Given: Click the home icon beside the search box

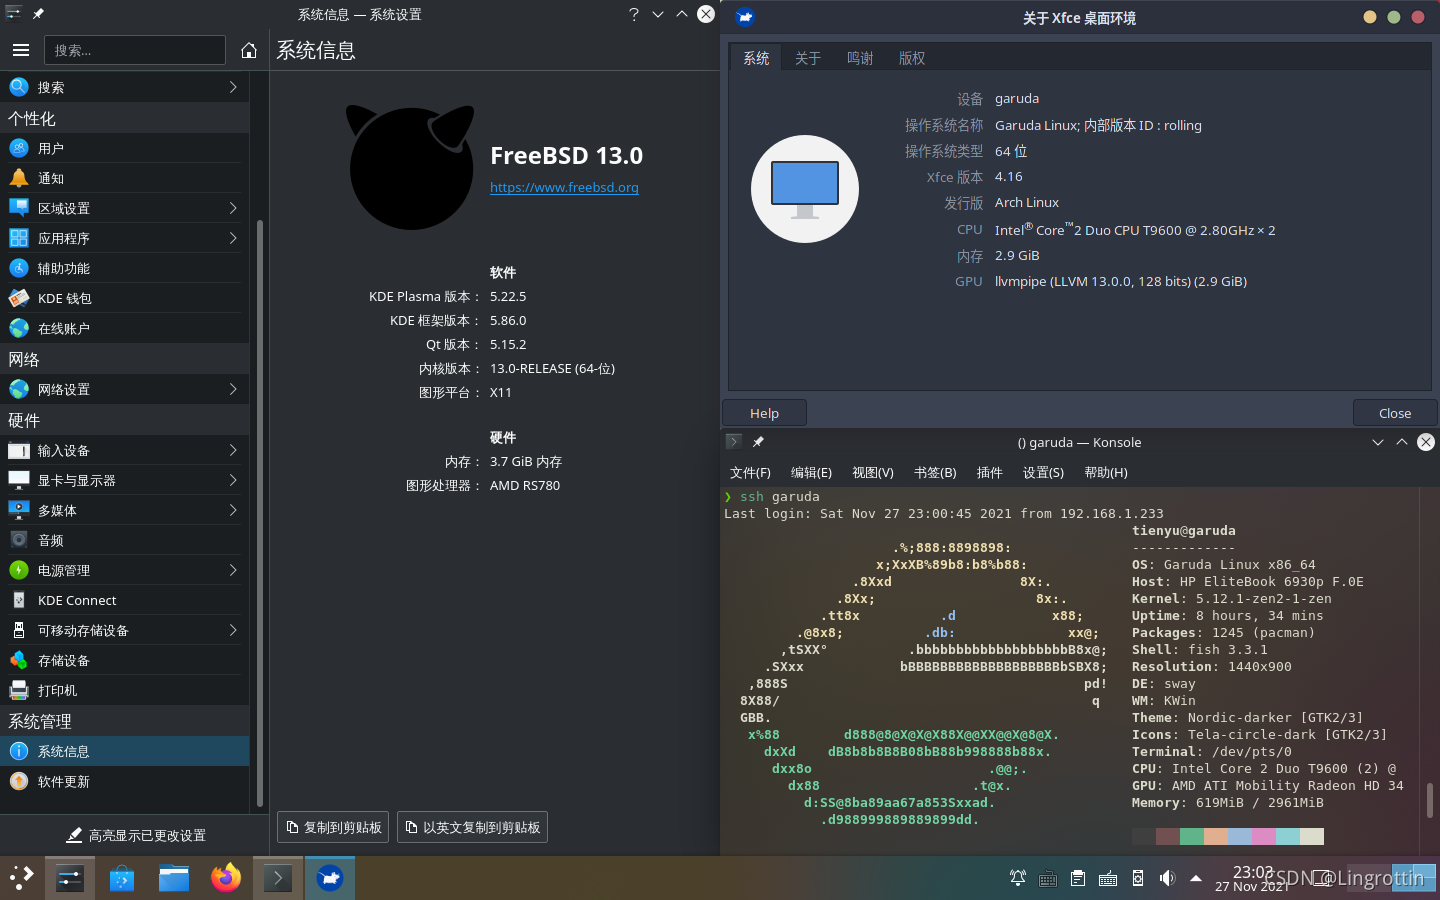Looking at the screenshot, I should [x=249, y=50].
